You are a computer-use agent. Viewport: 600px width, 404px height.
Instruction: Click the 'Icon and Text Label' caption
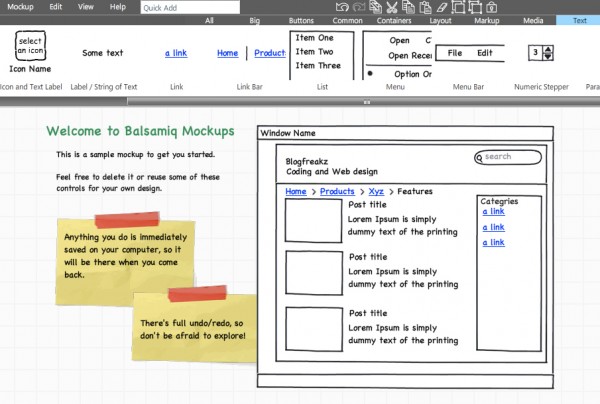click(x=31, y=87)
